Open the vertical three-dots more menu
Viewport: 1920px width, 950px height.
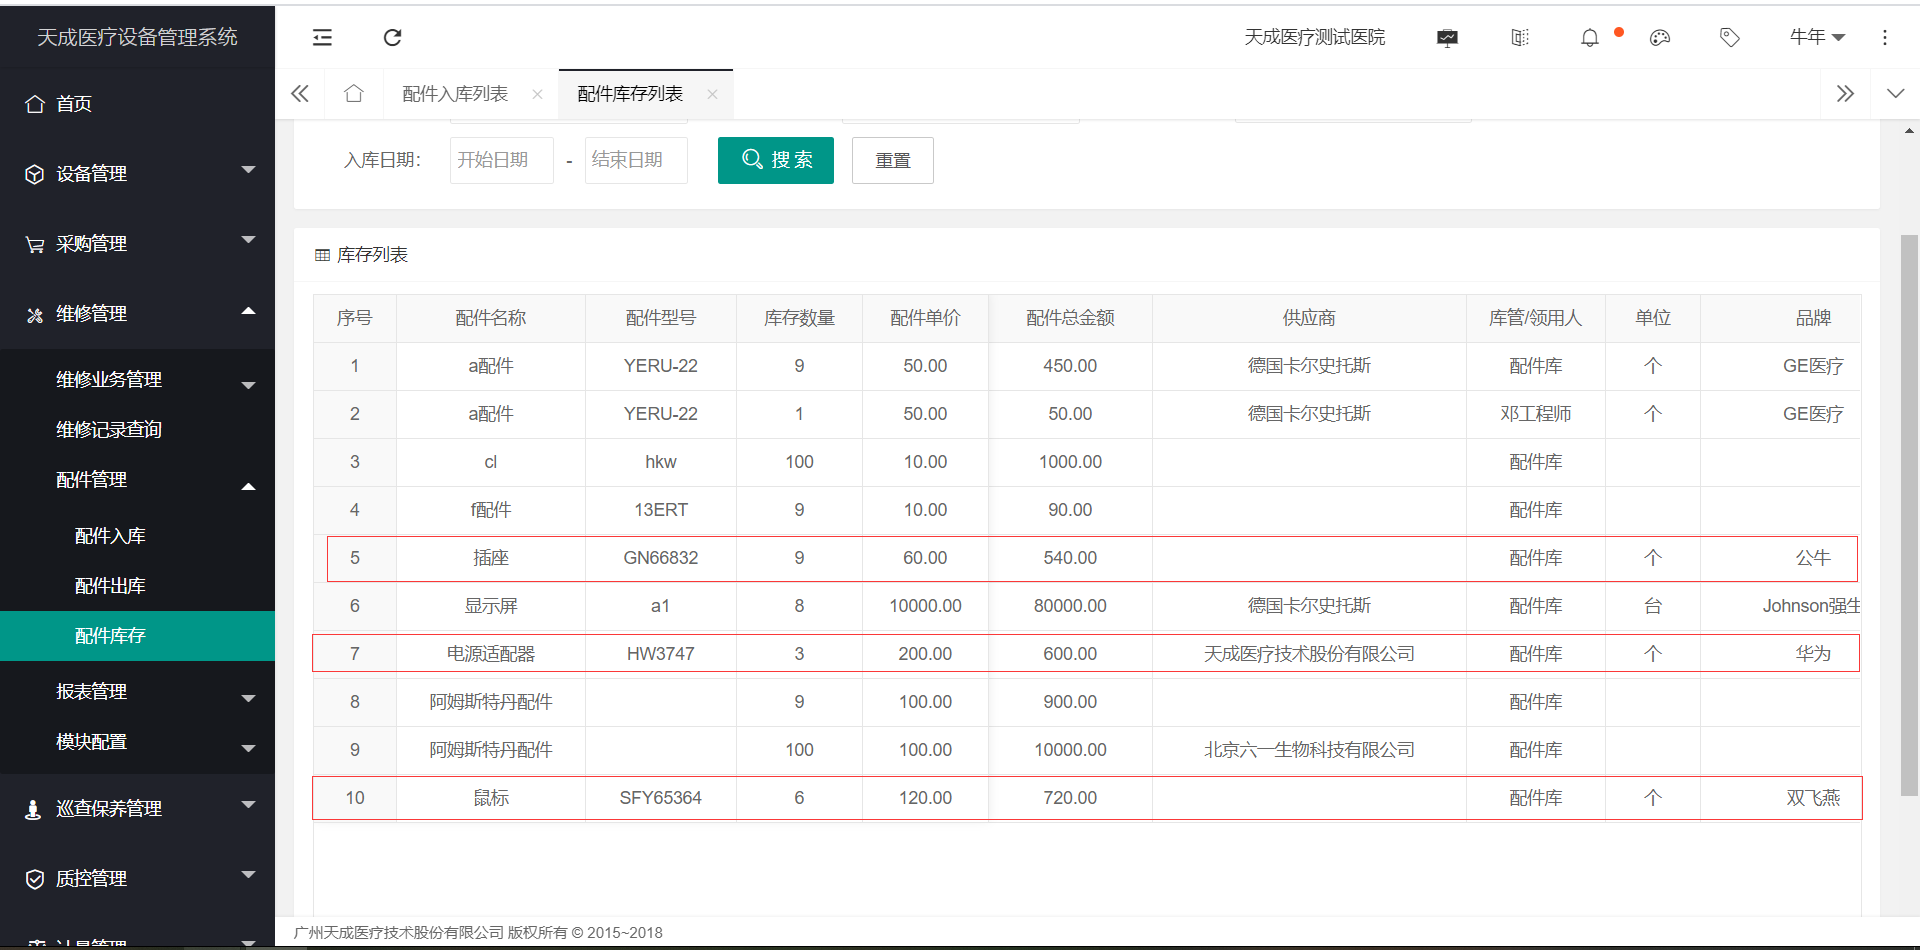1885,37
